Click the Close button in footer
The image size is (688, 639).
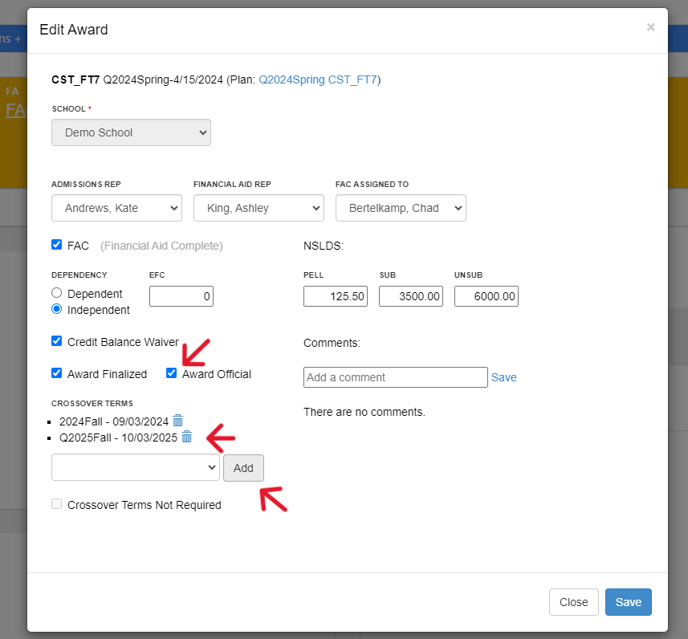coord(573,602)
